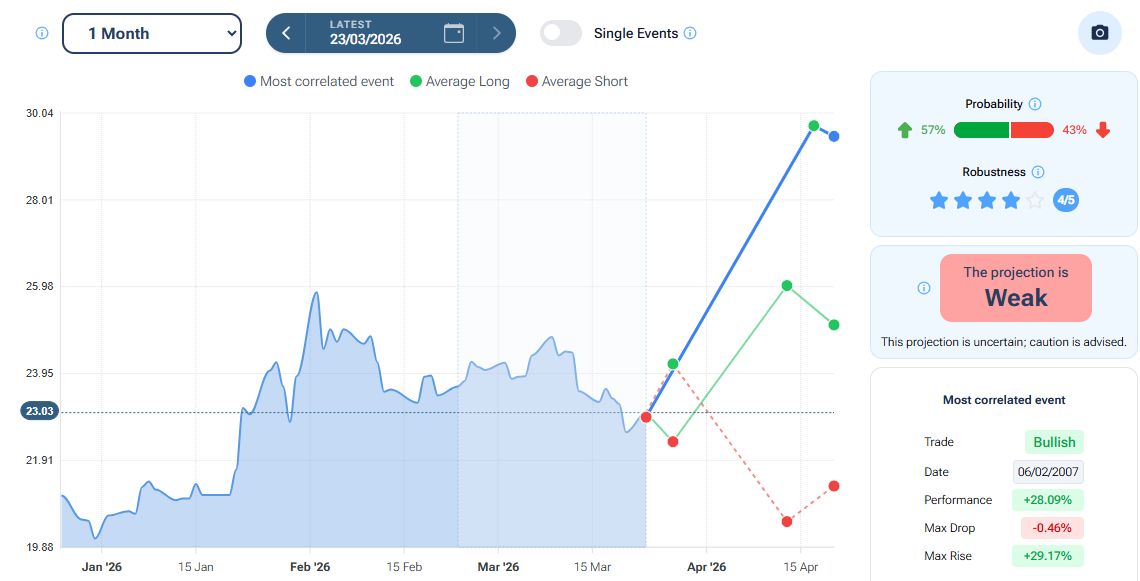Viewport: 1140px width, 581px height.
Task: Hide the Average Long legend series
Action: click(x=459, y=81)
